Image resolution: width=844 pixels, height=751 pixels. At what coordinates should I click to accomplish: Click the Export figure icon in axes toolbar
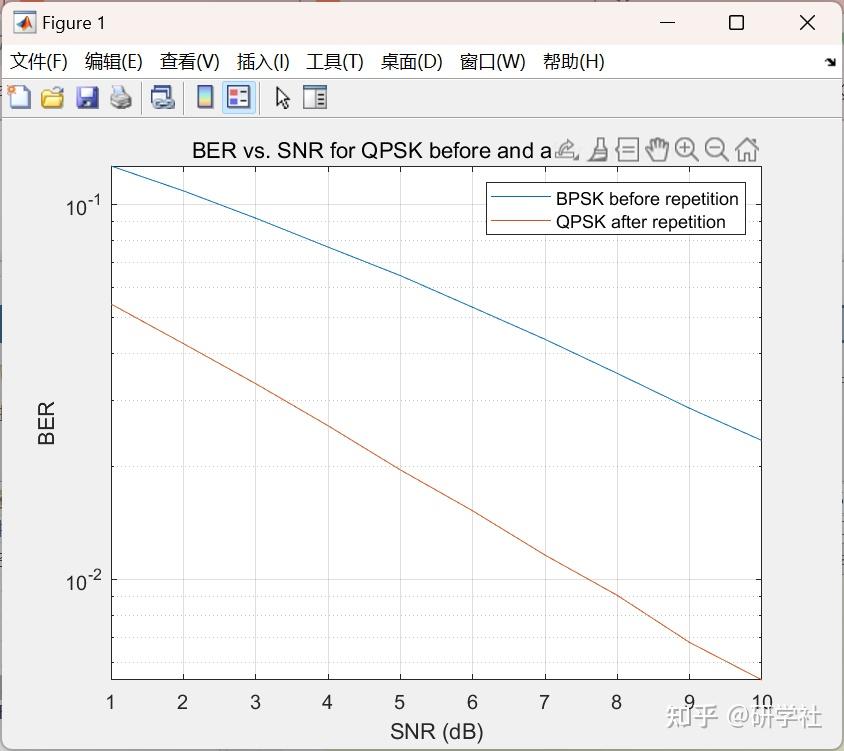(x=565, y=148)
